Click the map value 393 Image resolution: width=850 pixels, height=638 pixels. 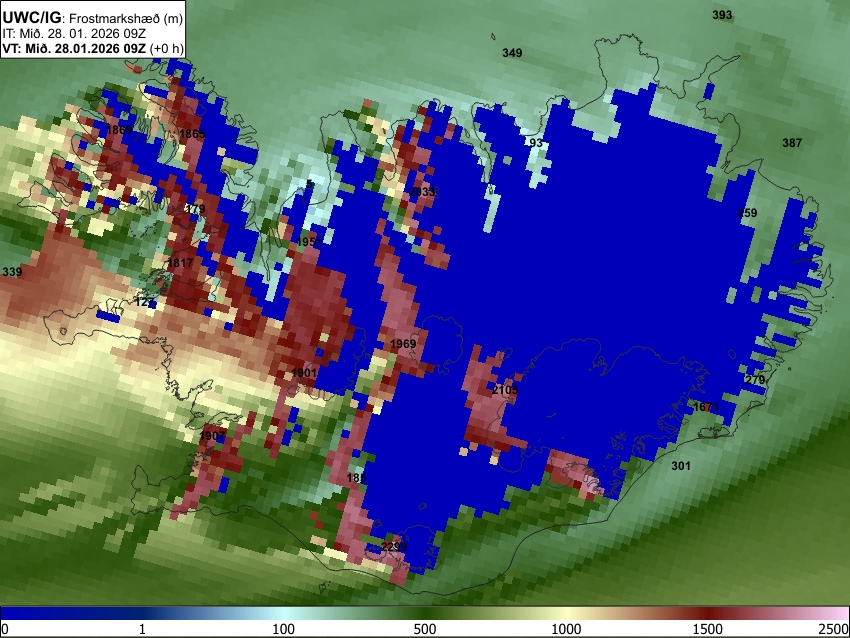tap(722, 15)
